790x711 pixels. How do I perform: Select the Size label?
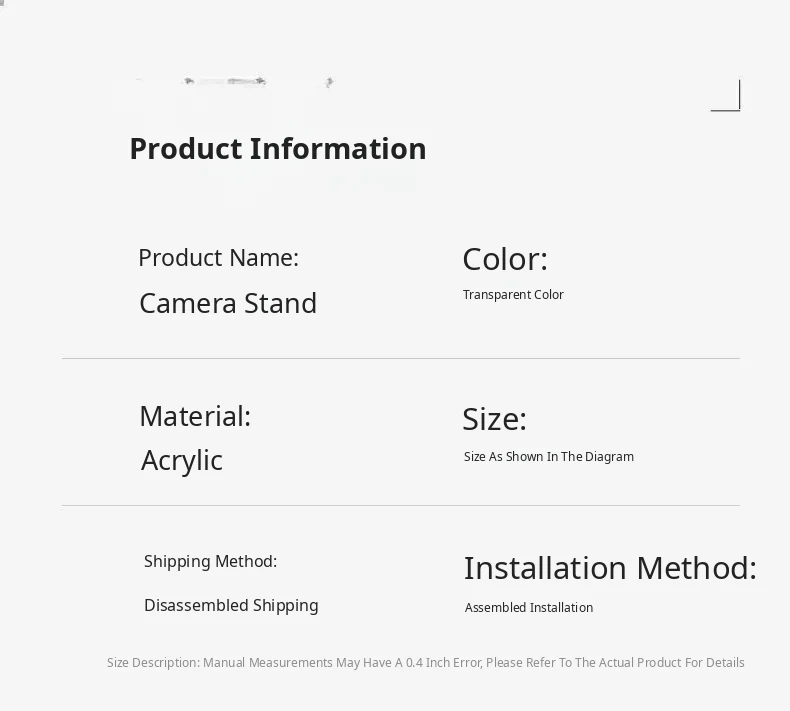point(494,419)
